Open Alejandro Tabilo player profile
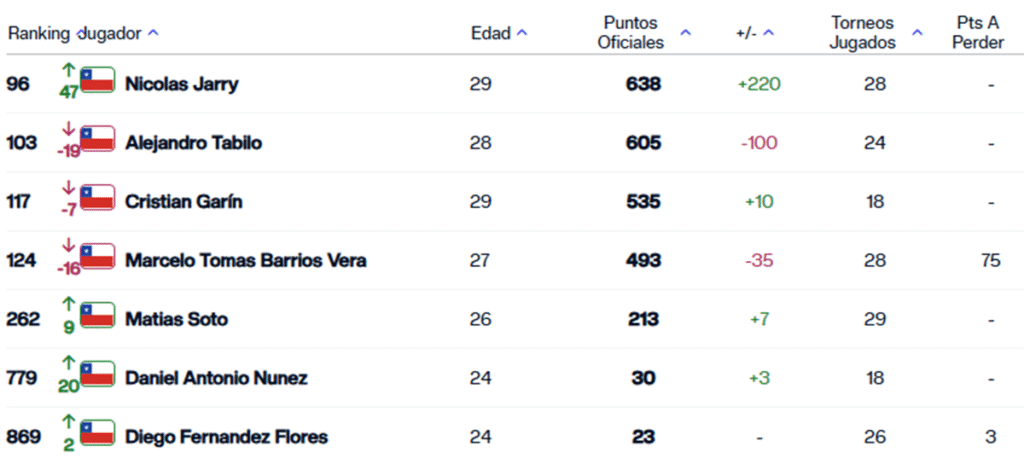The image size is (1024, 464). coord(193,143)
